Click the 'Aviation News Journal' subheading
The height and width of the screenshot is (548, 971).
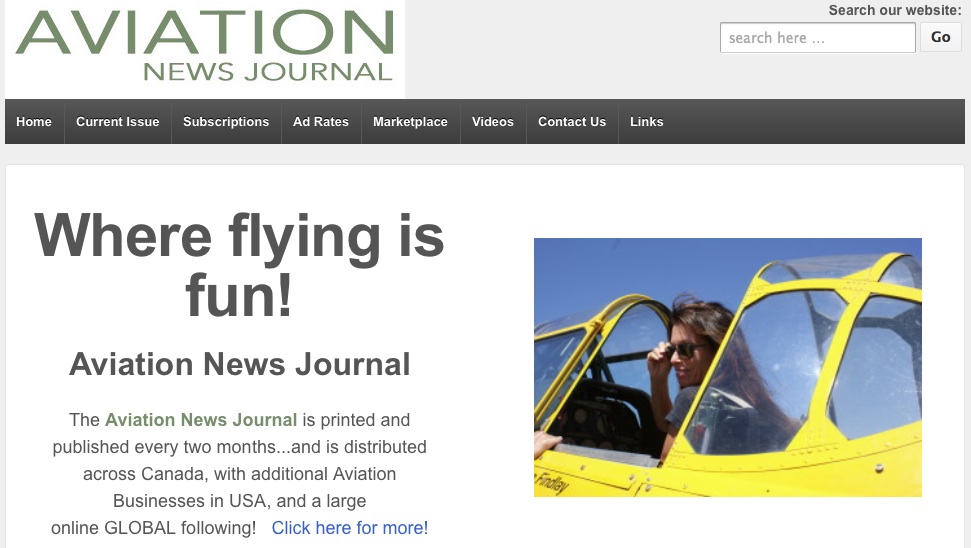coord(240,364)
